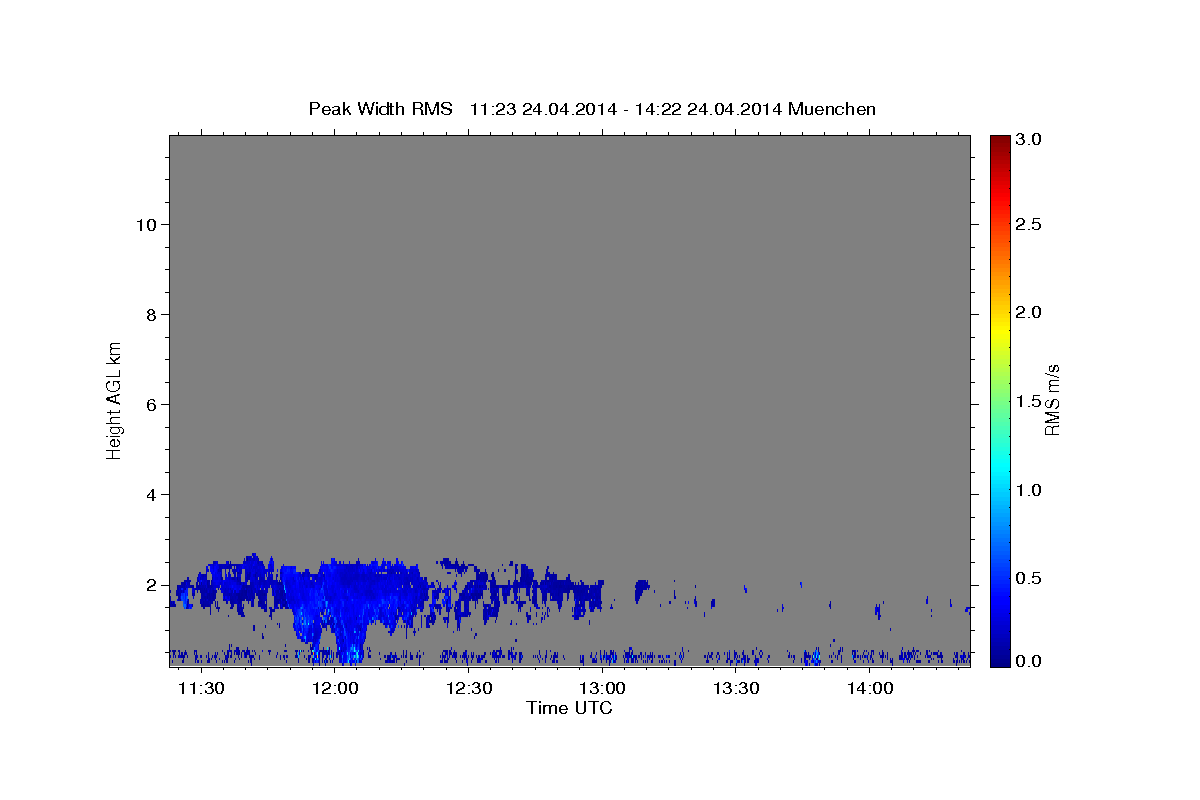1200x800 pixels.
Task: Click the colorbar value 2.5
Action: tap(1030, 225)
